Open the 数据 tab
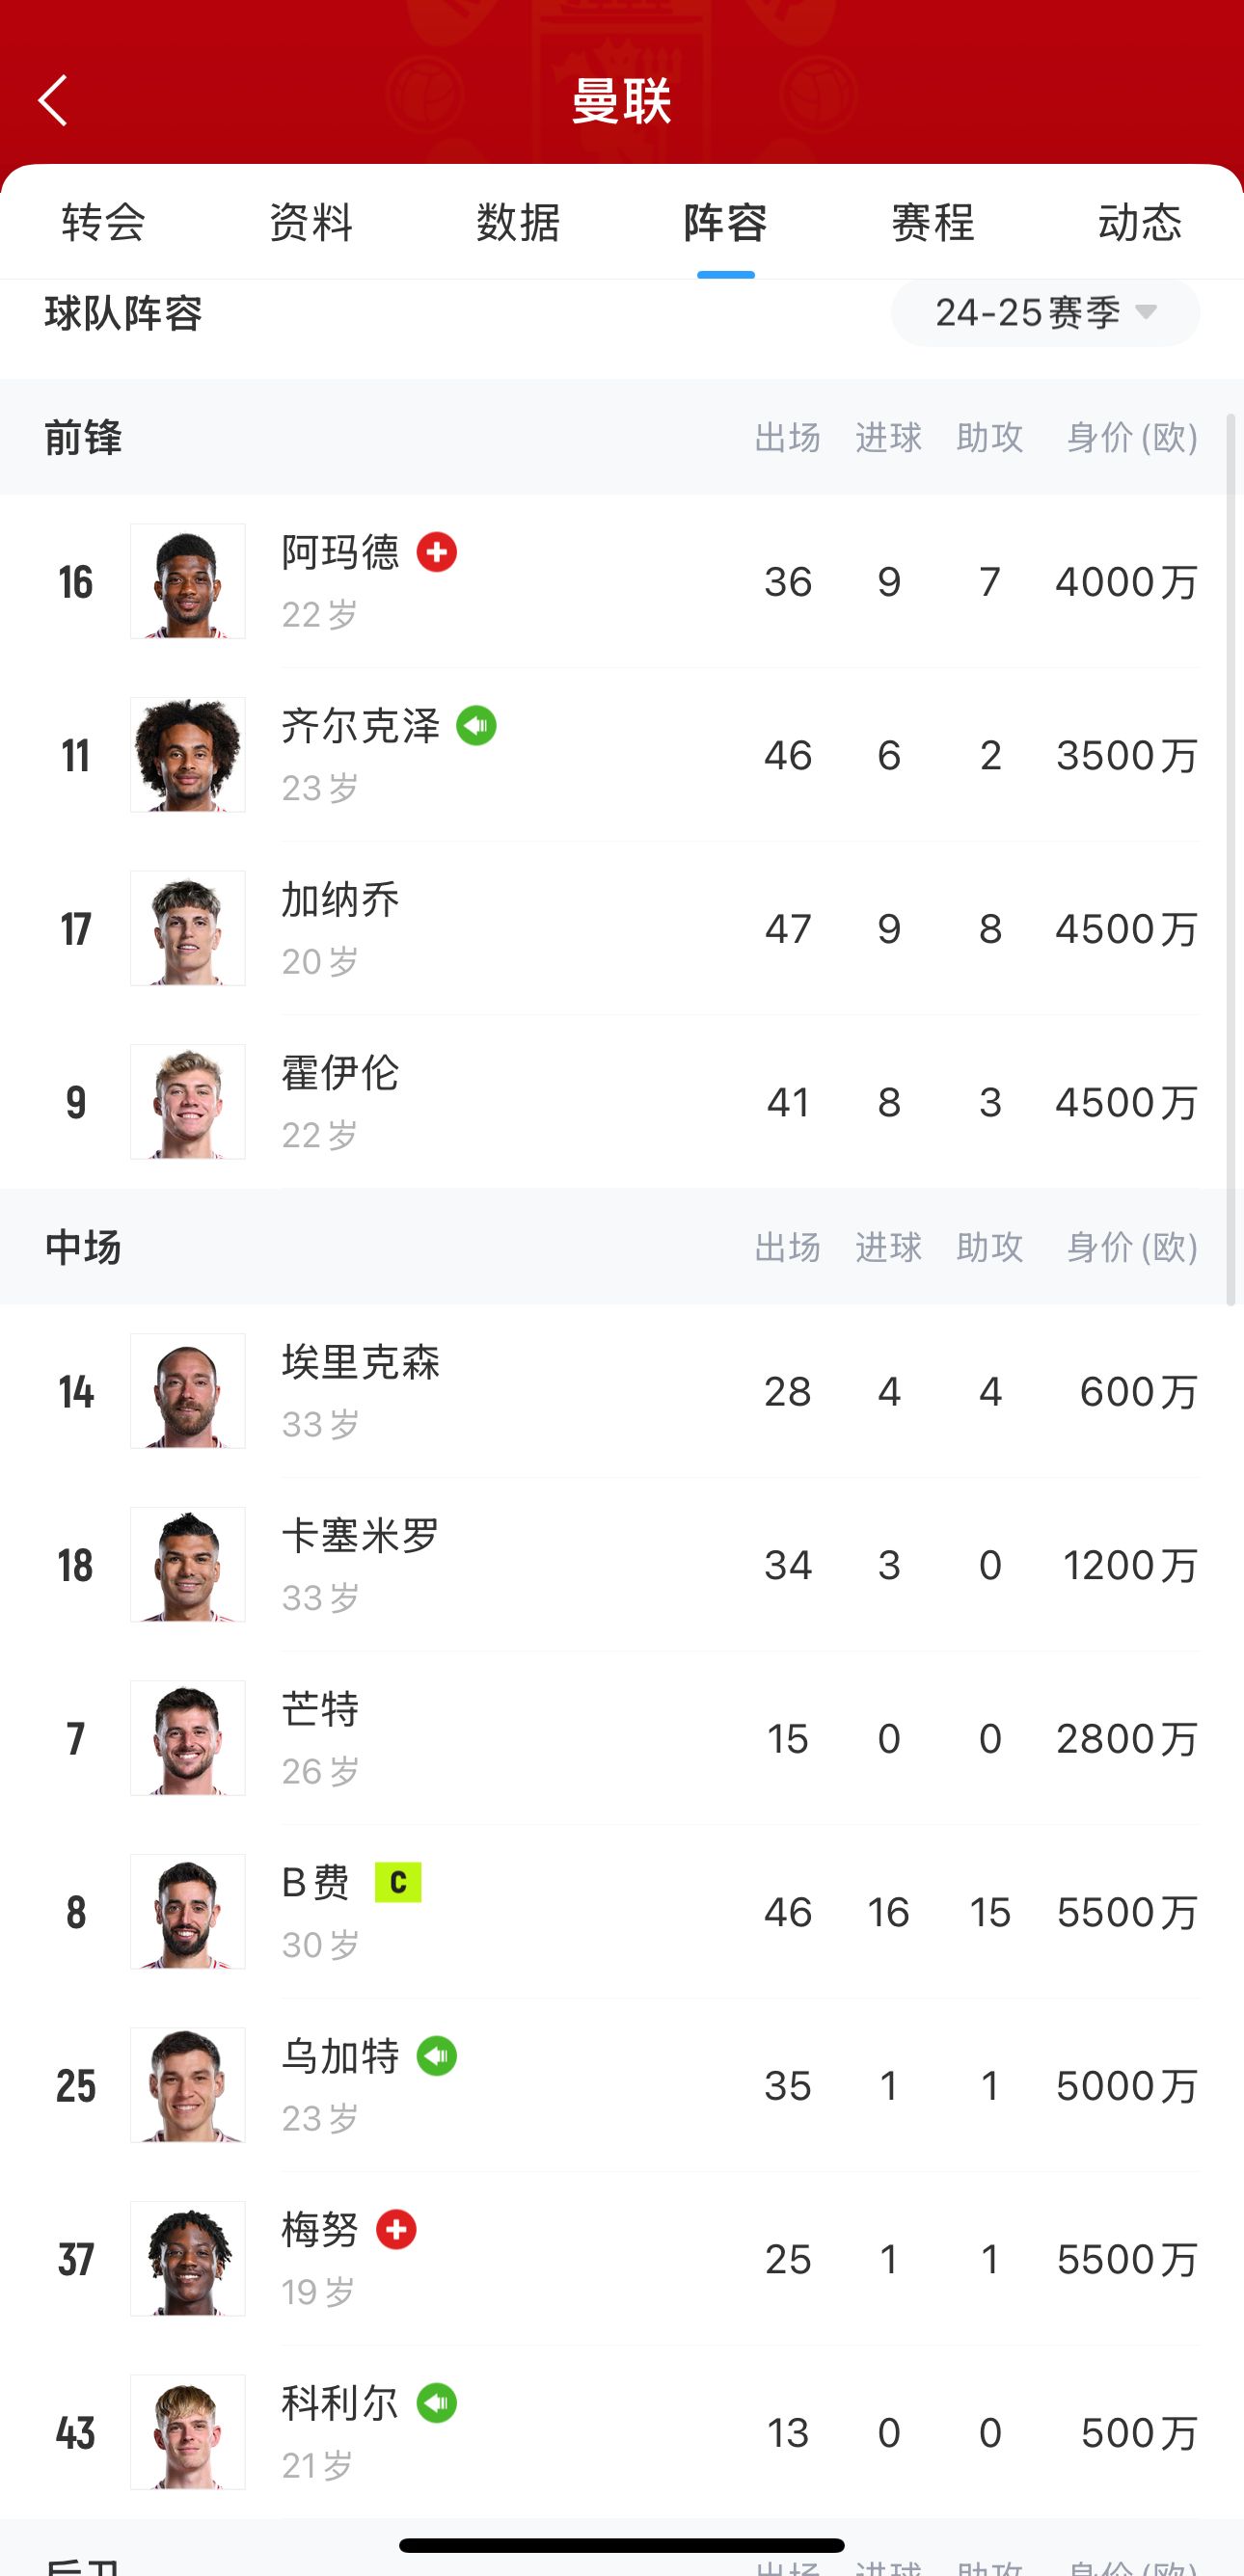1244x2576 pixels. click(518, 222)
